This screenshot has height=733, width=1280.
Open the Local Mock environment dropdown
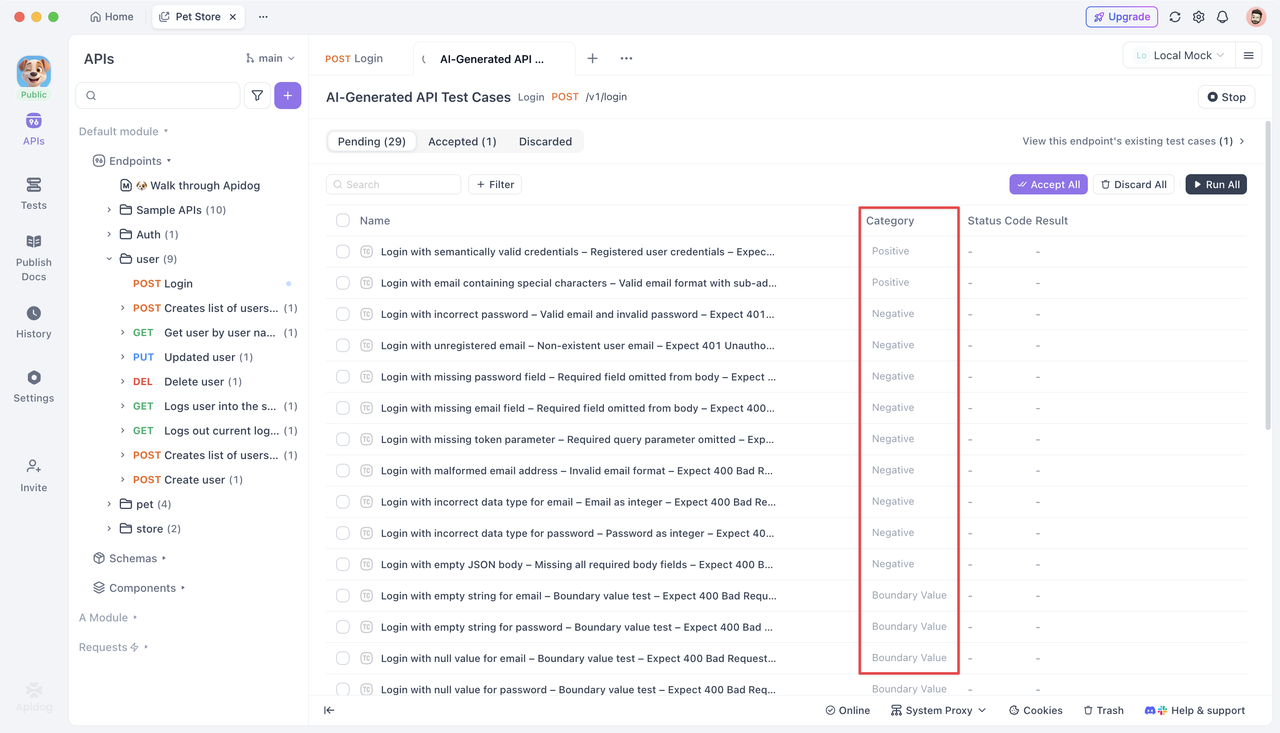pyautogui.click(x=1180, y=56)
